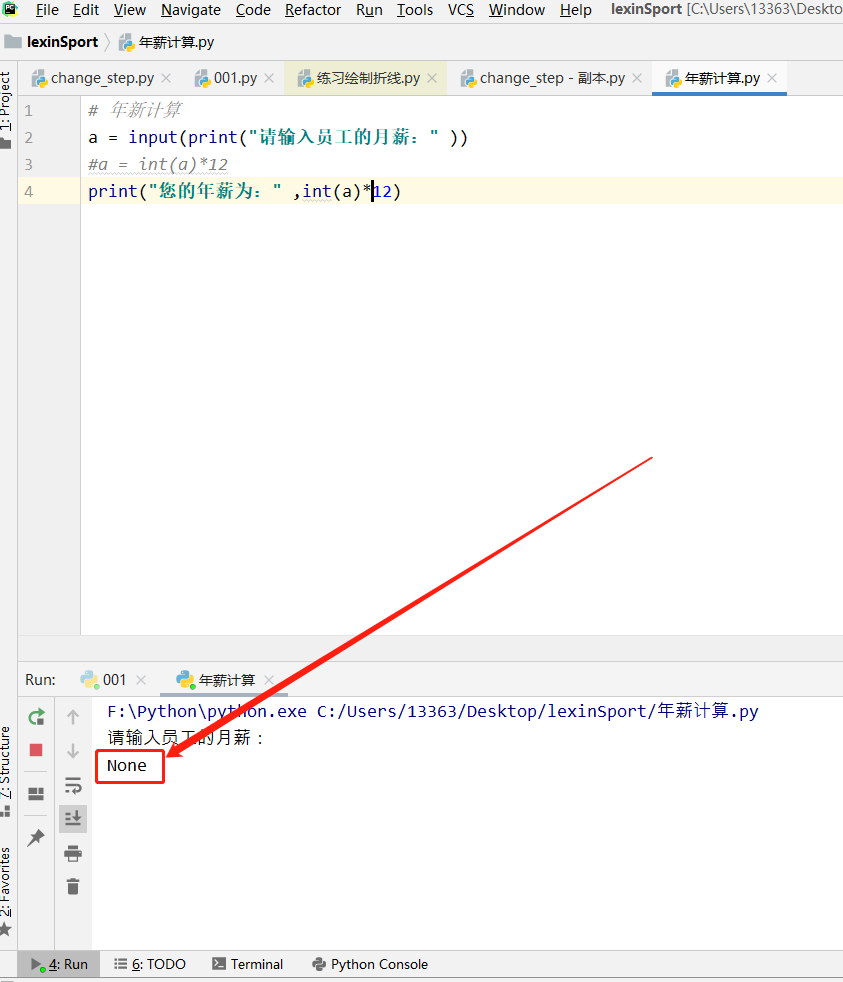Screen dimensions: 843x982
Task: Close the change_step.py editor tab
Action: pyautogui.click(x=166, y=78)
